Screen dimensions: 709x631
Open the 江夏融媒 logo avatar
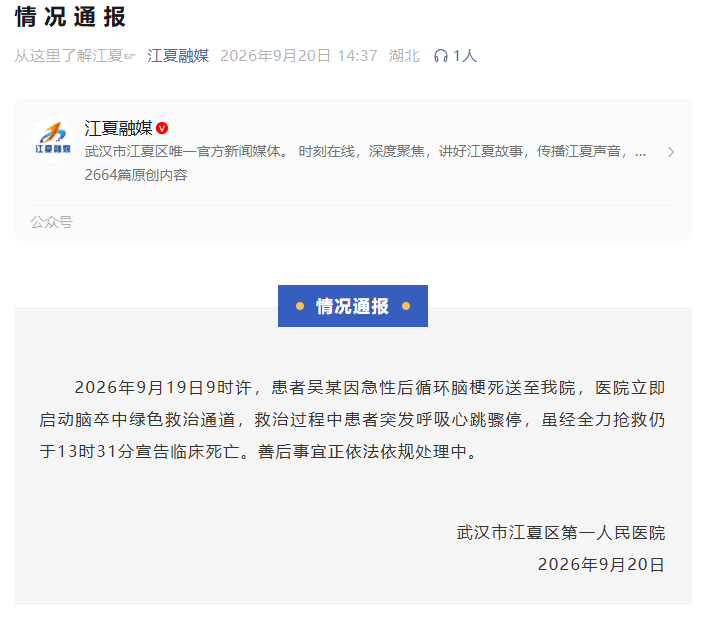[53, 140]
